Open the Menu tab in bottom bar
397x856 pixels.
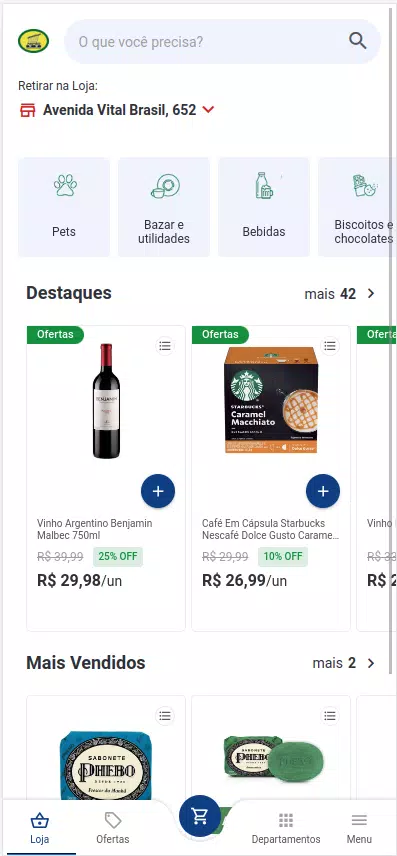(x=359, y=828)
